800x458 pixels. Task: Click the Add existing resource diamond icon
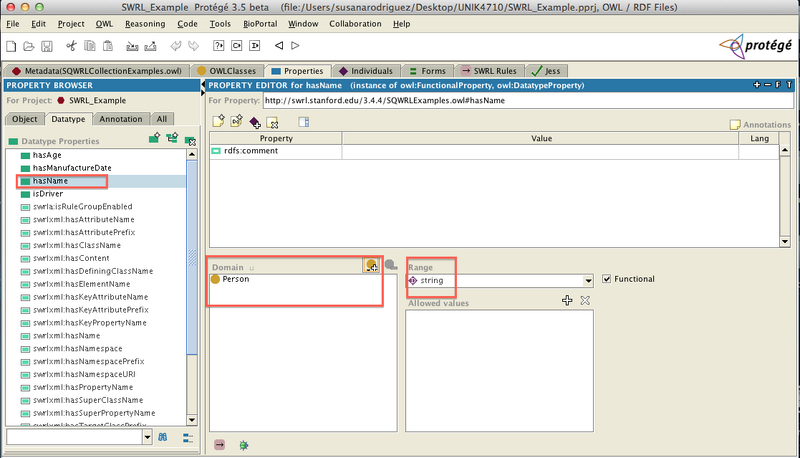click(255, 122)
